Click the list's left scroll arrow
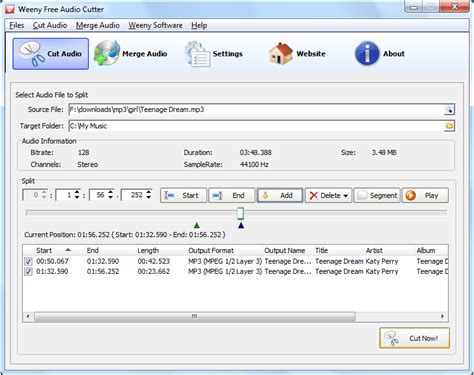Image resolution: width=474 pixels, height=375 pixels. click(28, 316)
